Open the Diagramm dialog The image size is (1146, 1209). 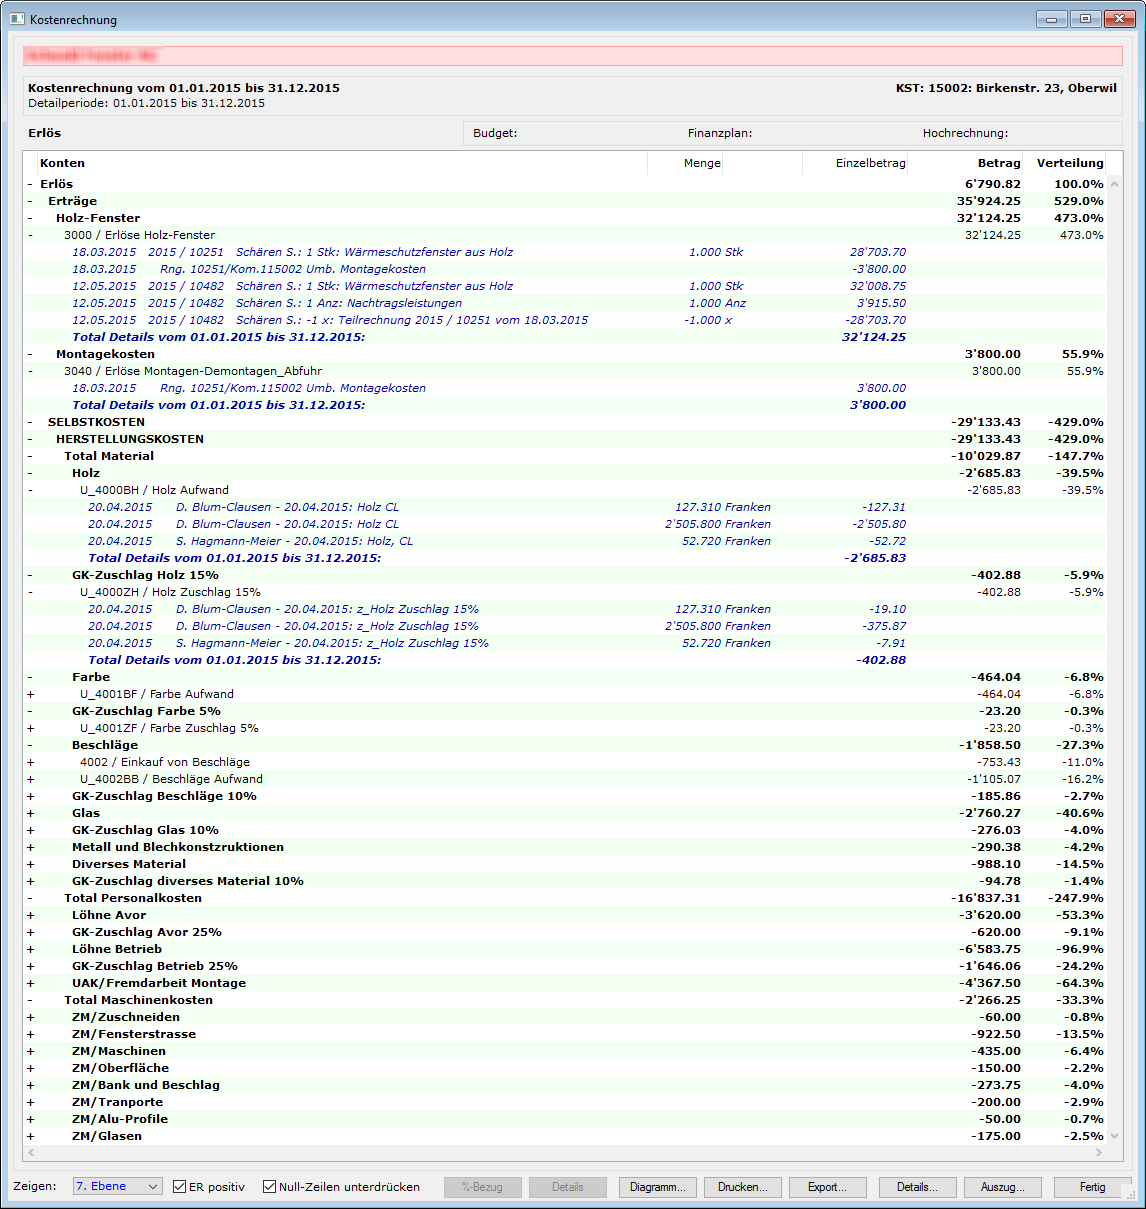657,1187
